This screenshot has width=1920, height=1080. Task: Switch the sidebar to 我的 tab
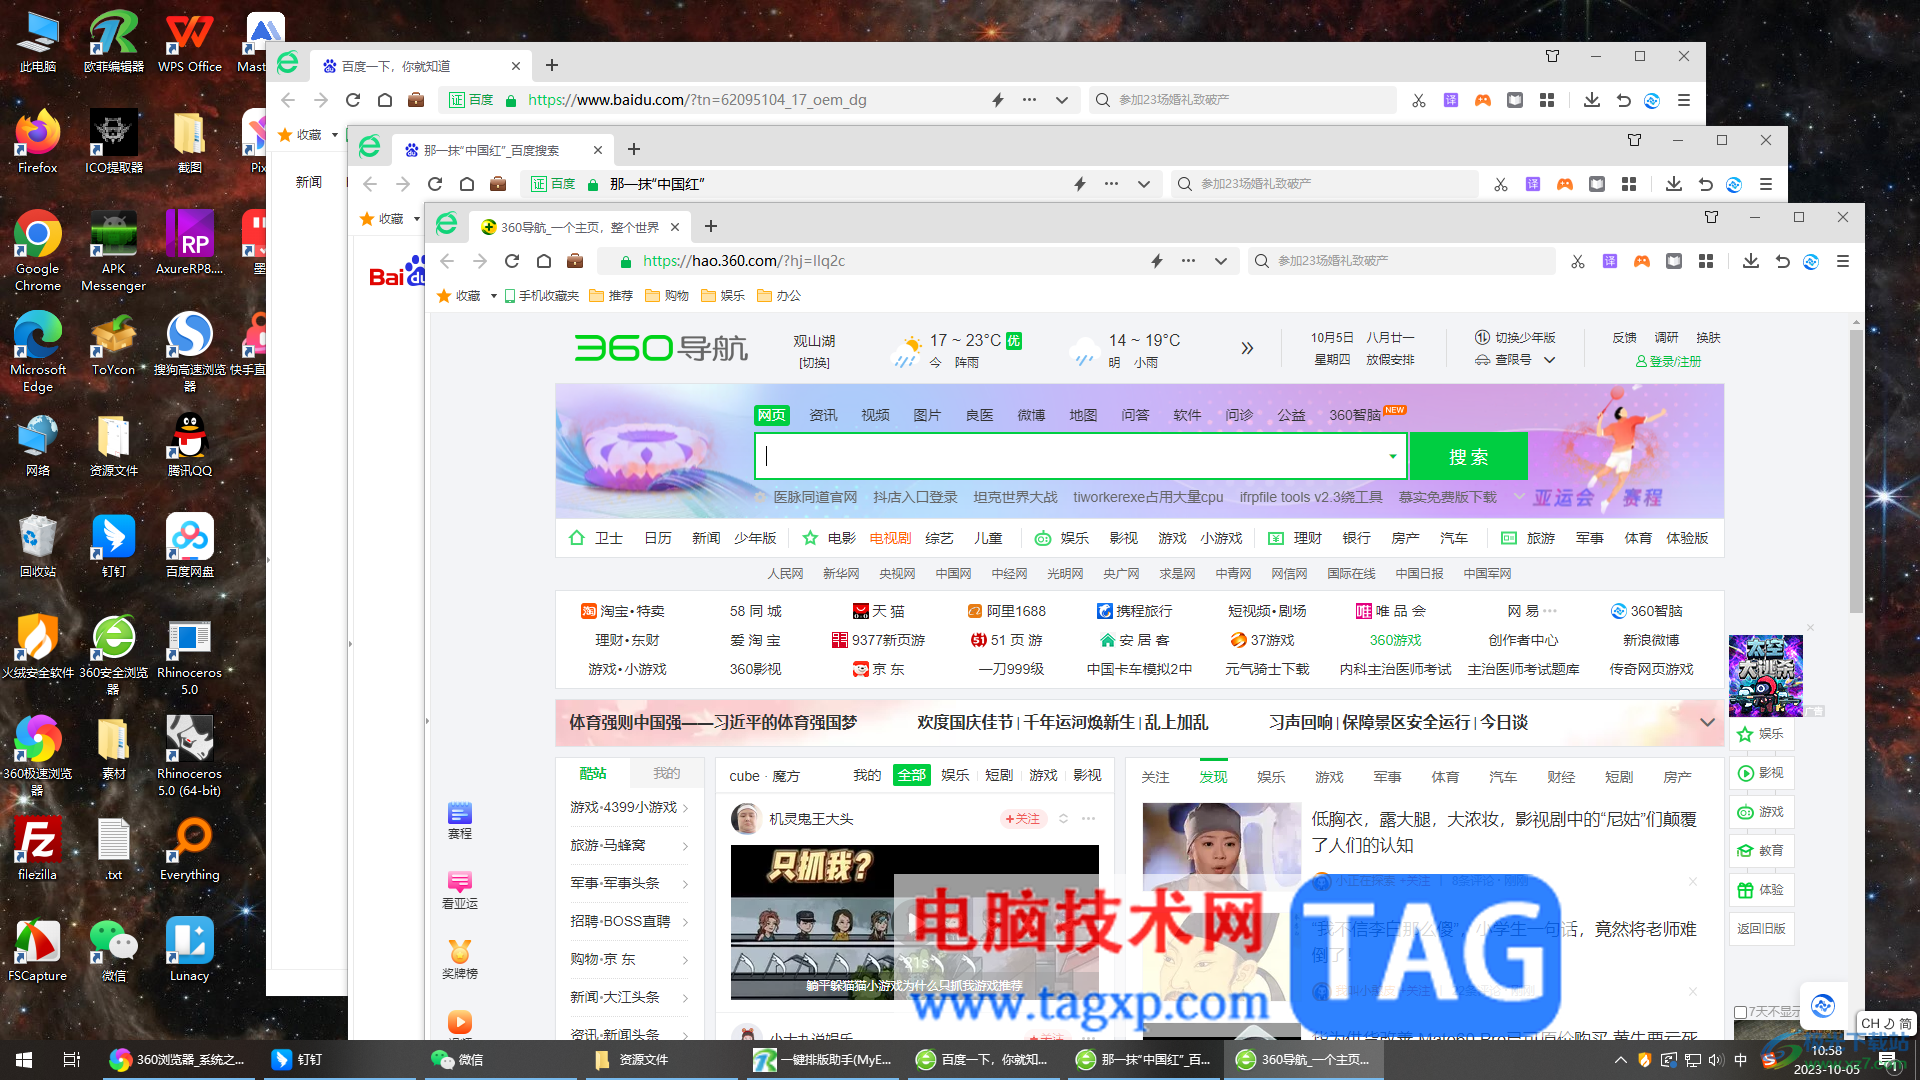pos(666,773)
